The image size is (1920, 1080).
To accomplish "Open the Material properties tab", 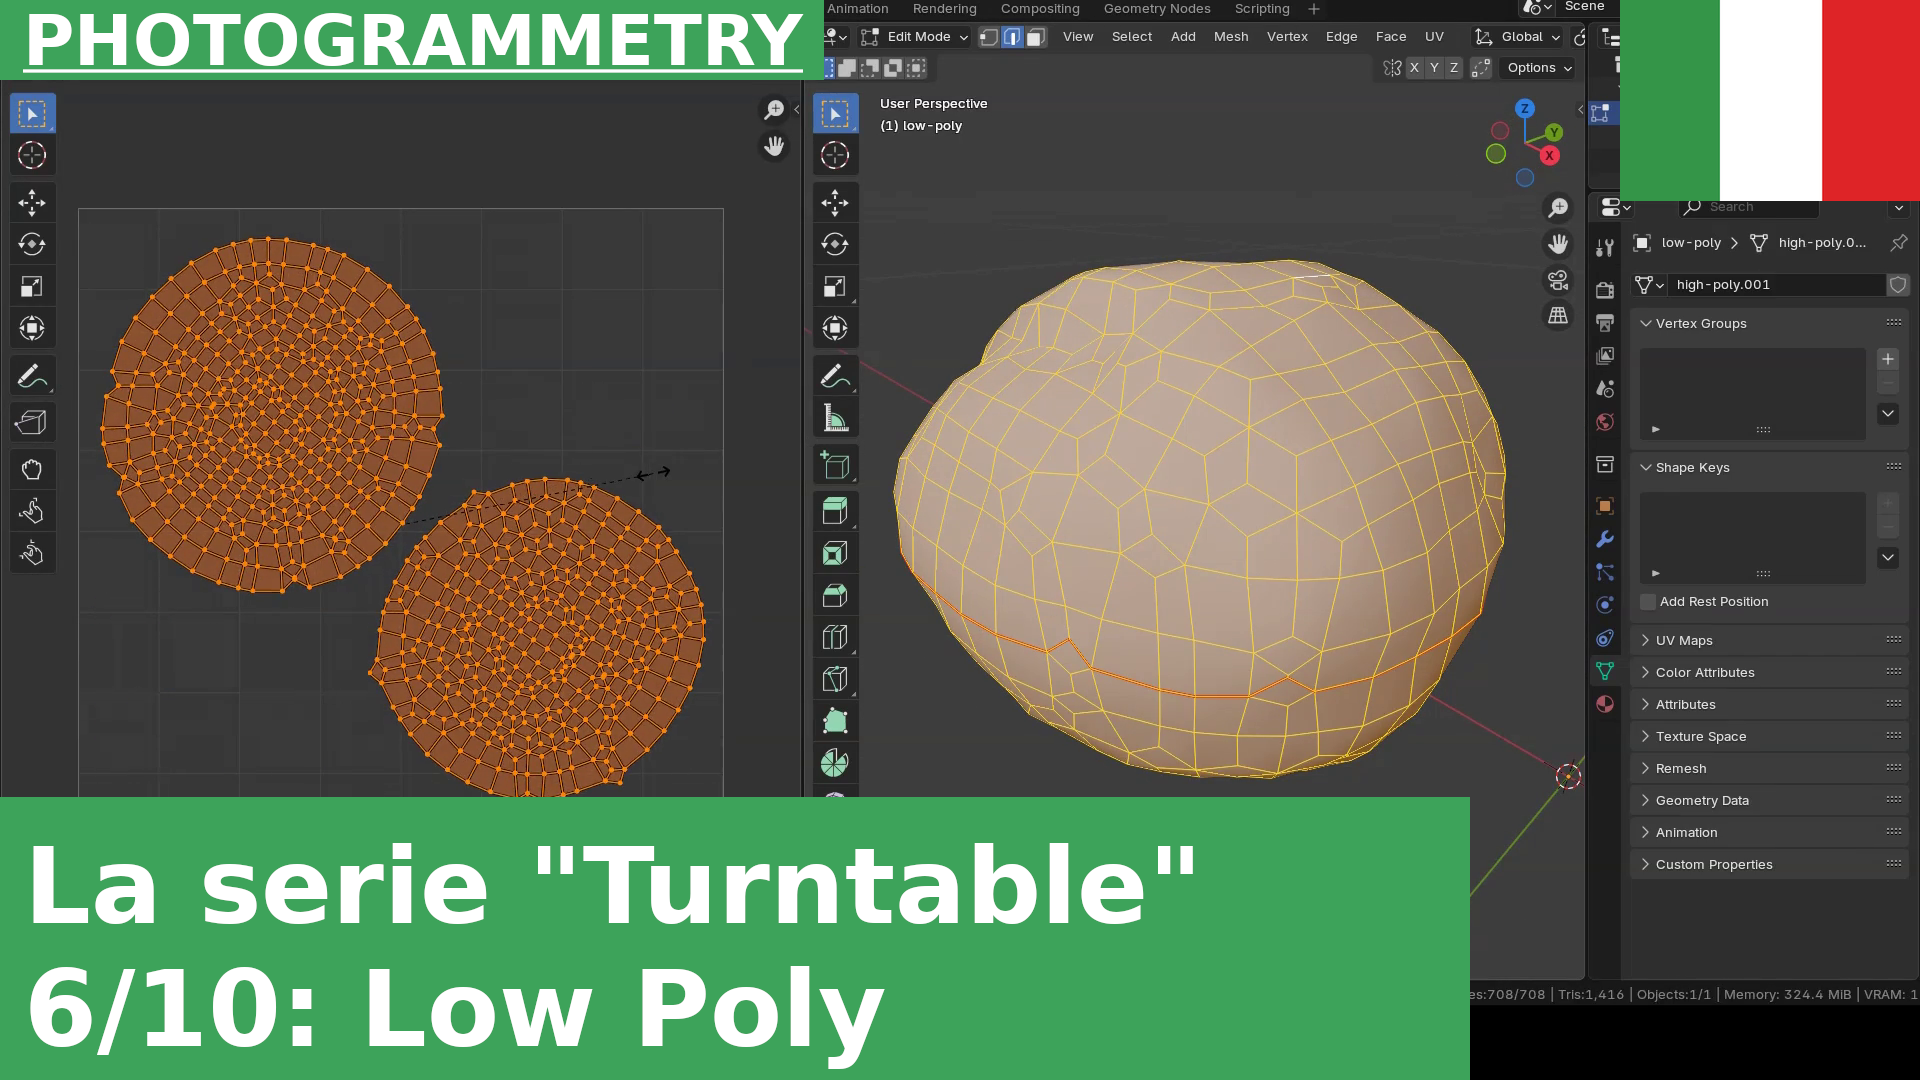I will (1605, 704).
